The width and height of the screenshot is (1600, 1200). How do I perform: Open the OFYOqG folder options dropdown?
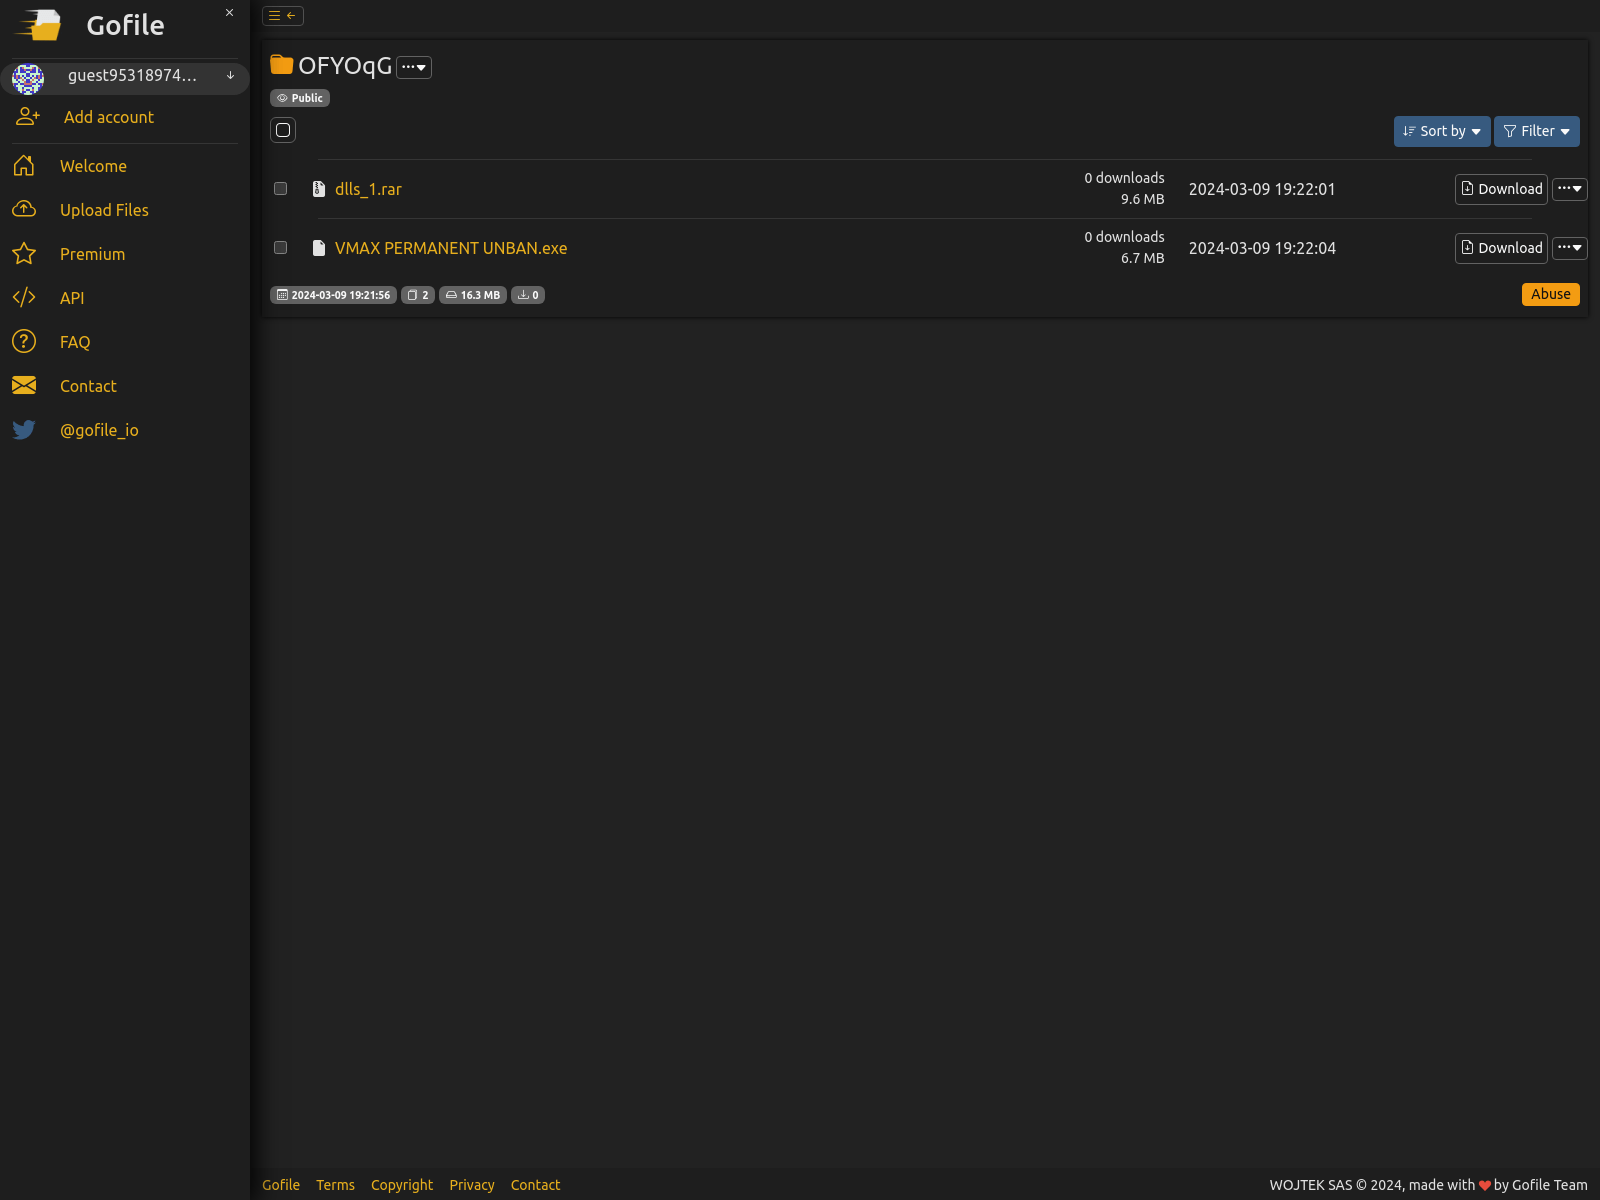coord(414,67)
